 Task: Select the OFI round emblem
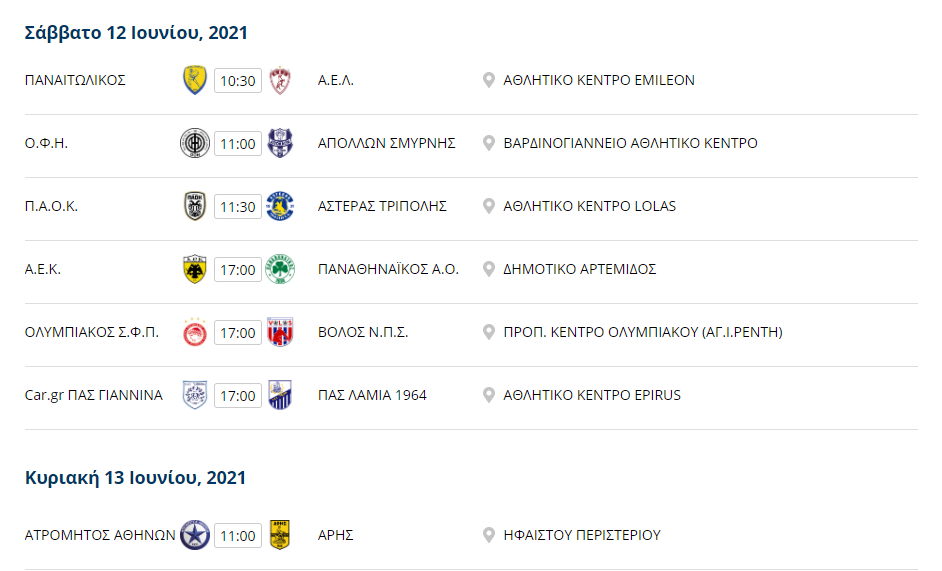coord(195,144)
